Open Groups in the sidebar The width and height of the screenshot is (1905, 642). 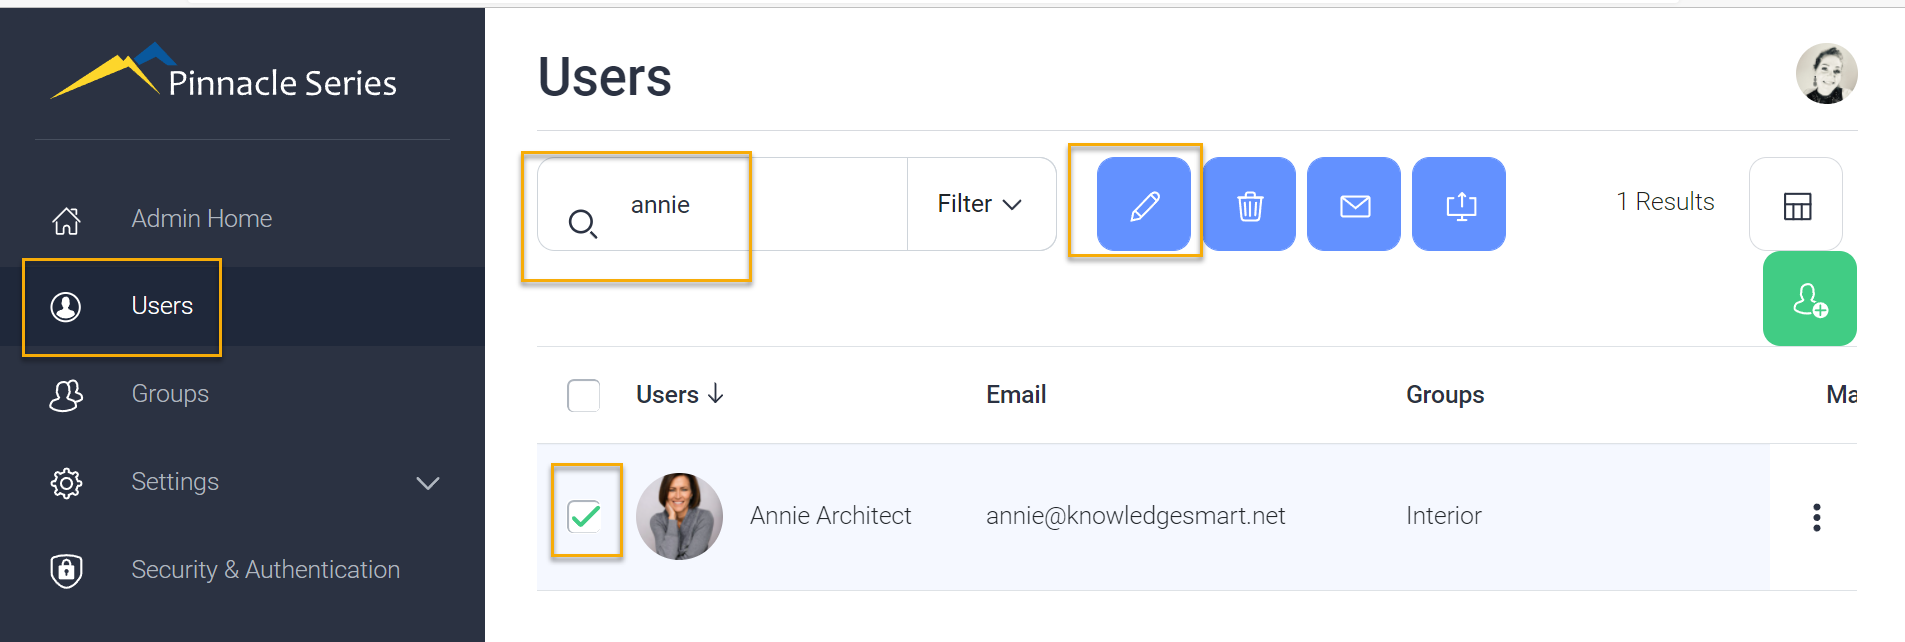170,394
